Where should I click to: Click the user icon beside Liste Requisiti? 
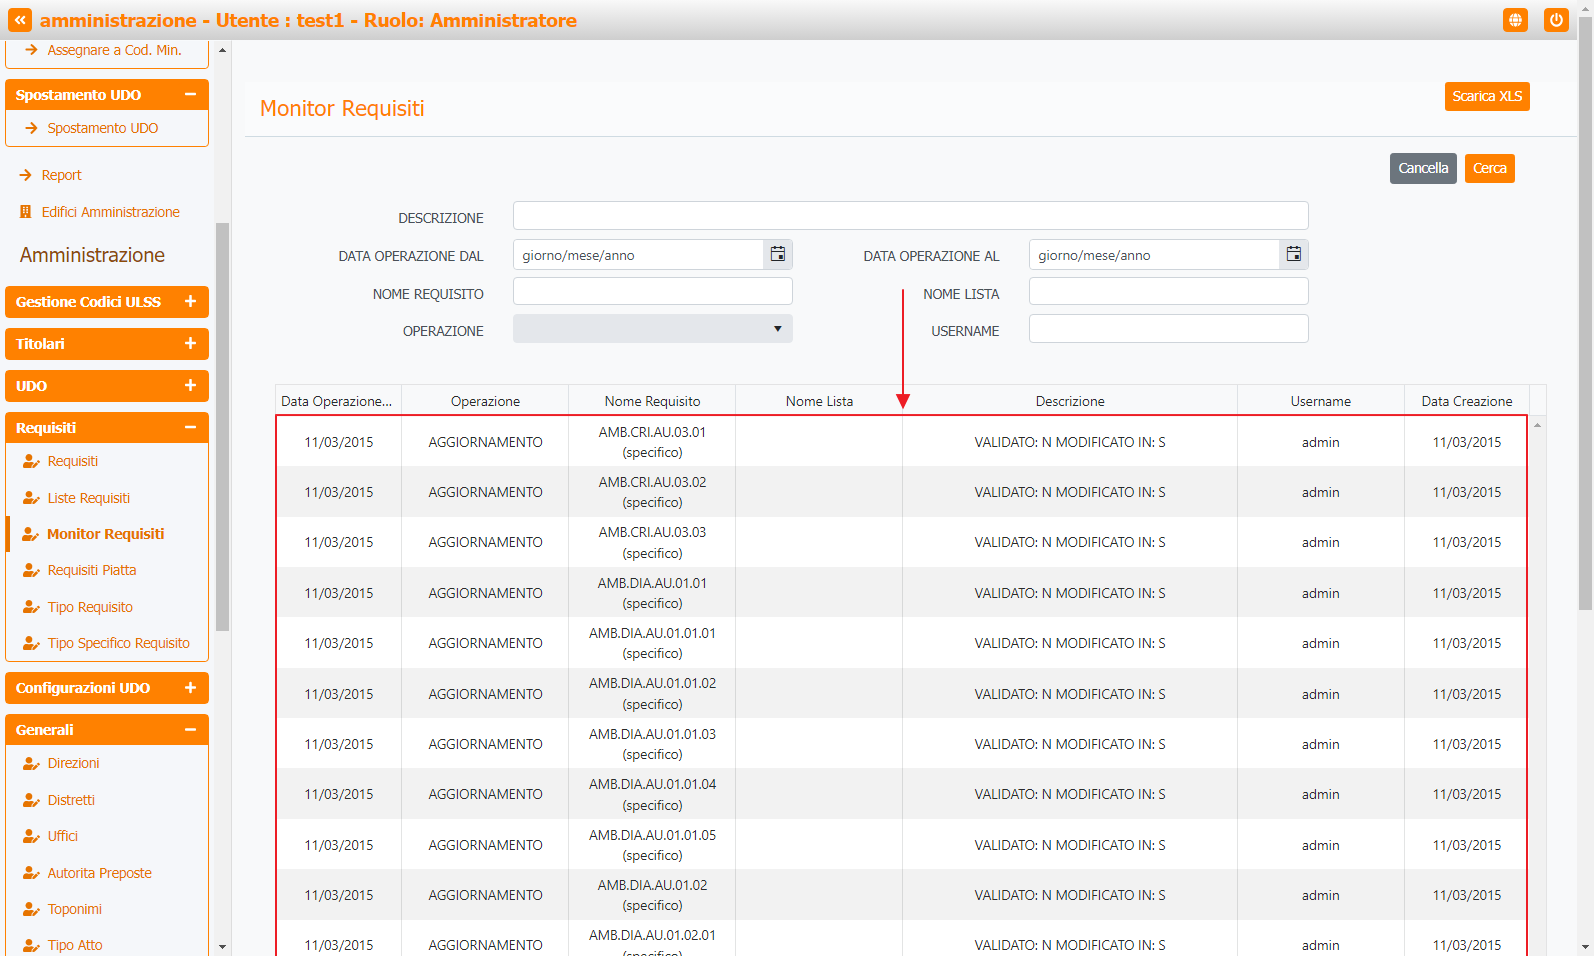31,498
